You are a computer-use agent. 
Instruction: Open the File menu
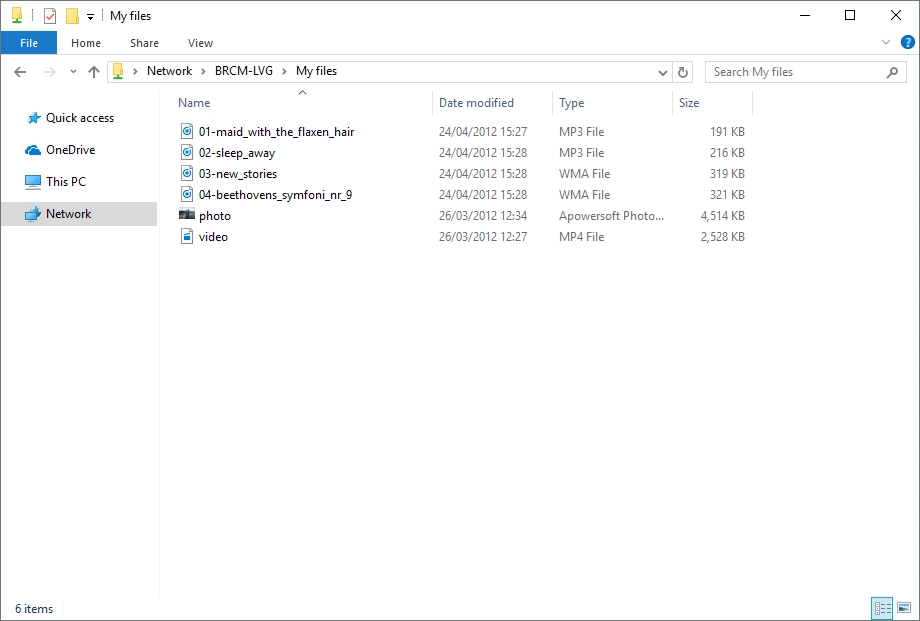[29, 43]
